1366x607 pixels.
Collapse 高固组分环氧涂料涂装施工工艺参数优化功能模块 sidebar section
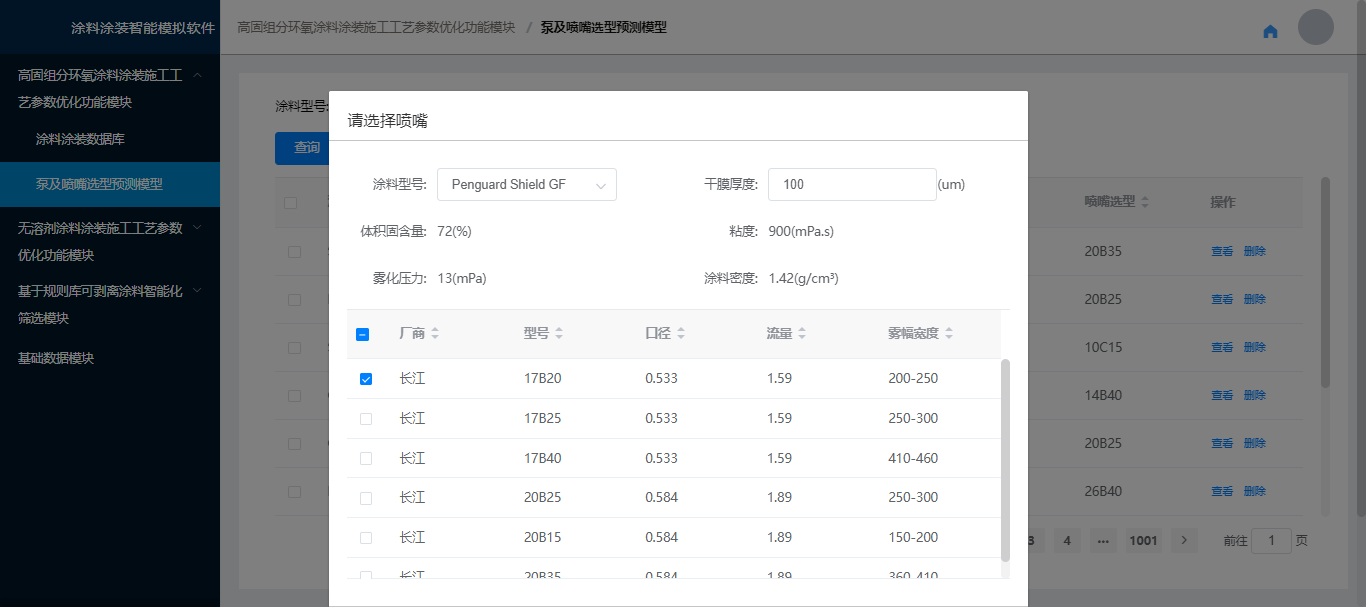click(x=198, y=75)
